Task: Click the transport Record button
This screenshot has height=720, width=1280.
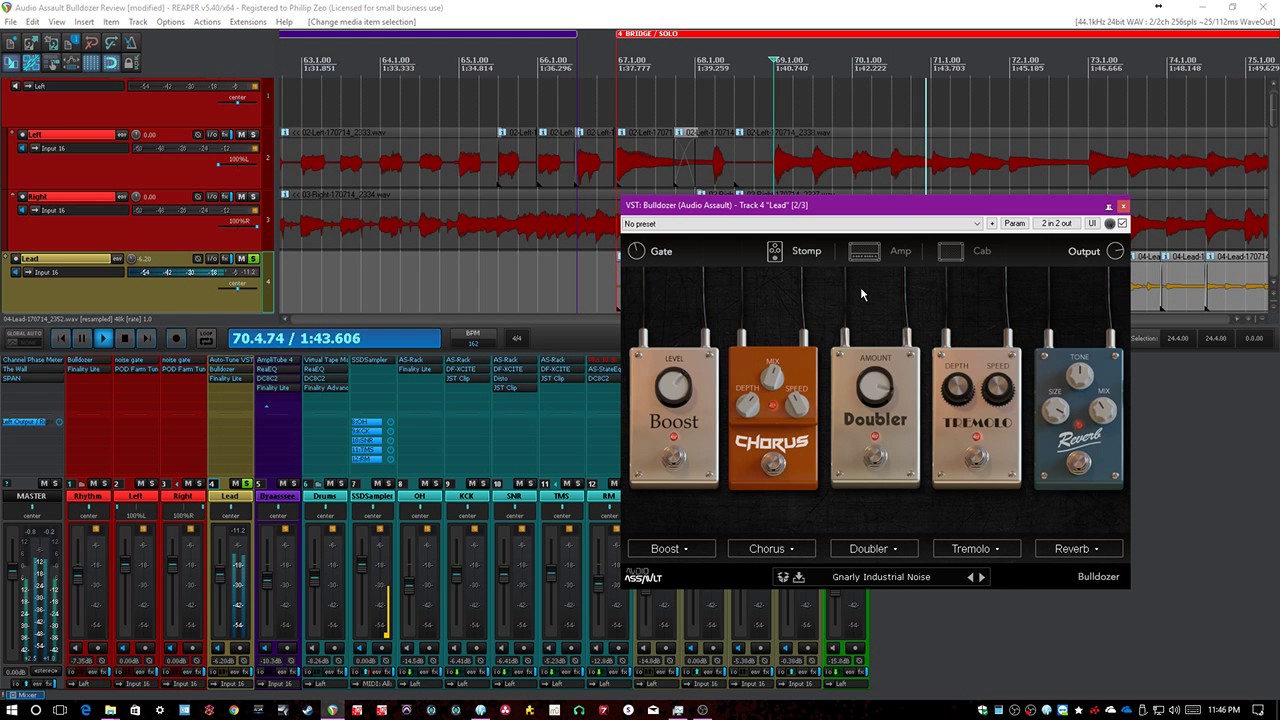Action: coord(176,339)
